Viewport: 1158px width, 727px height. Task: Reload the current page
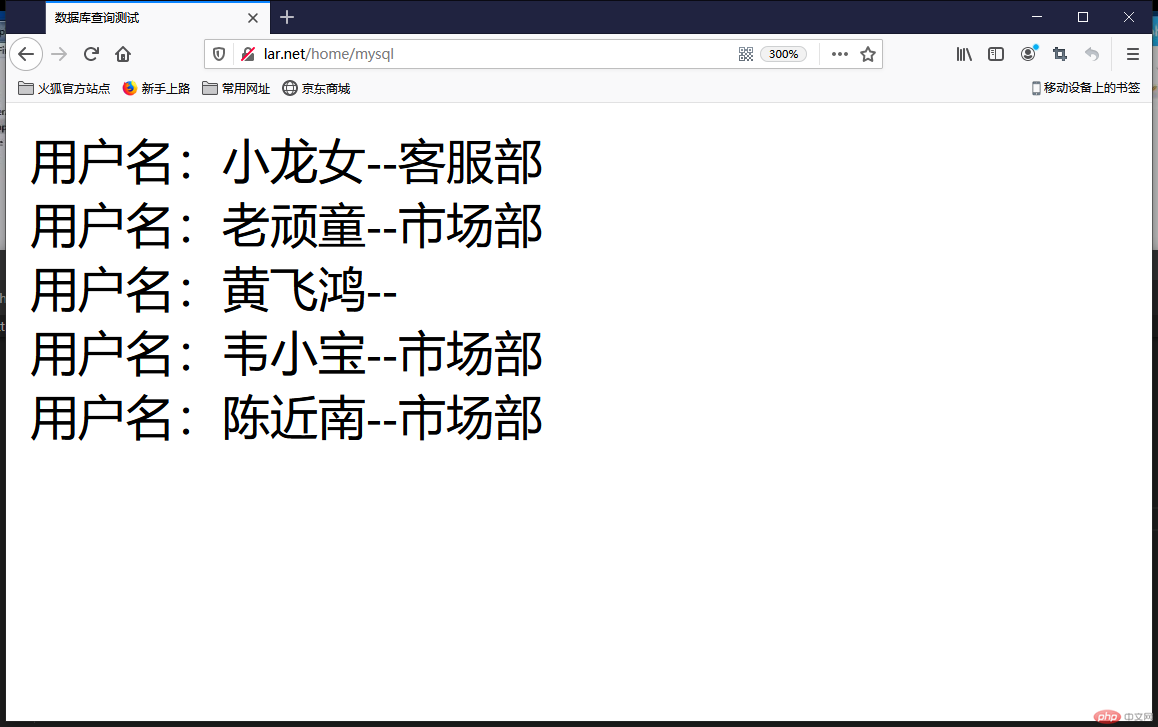[x=91, y=54]
